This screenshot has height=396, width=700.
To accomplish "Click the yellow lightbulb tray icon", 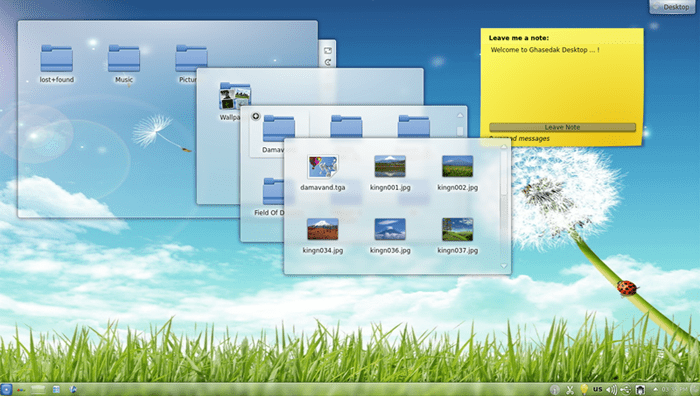I will click(583, 389).
